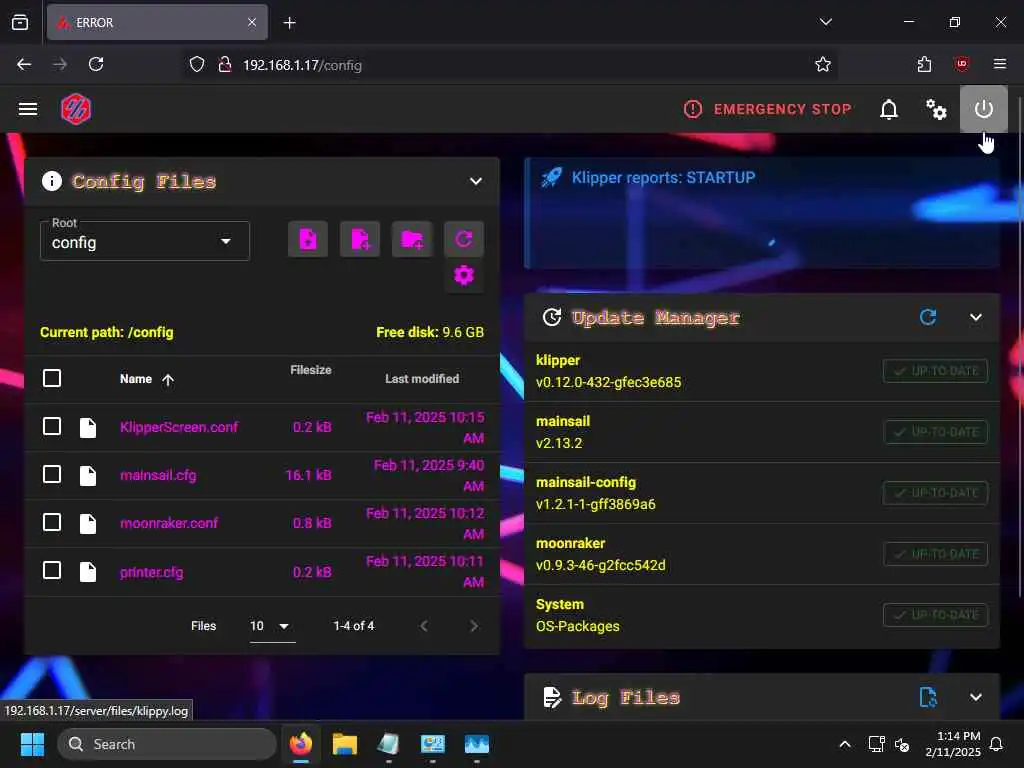
Task: Click the Log Files panel icon
Action: (552, 697)
